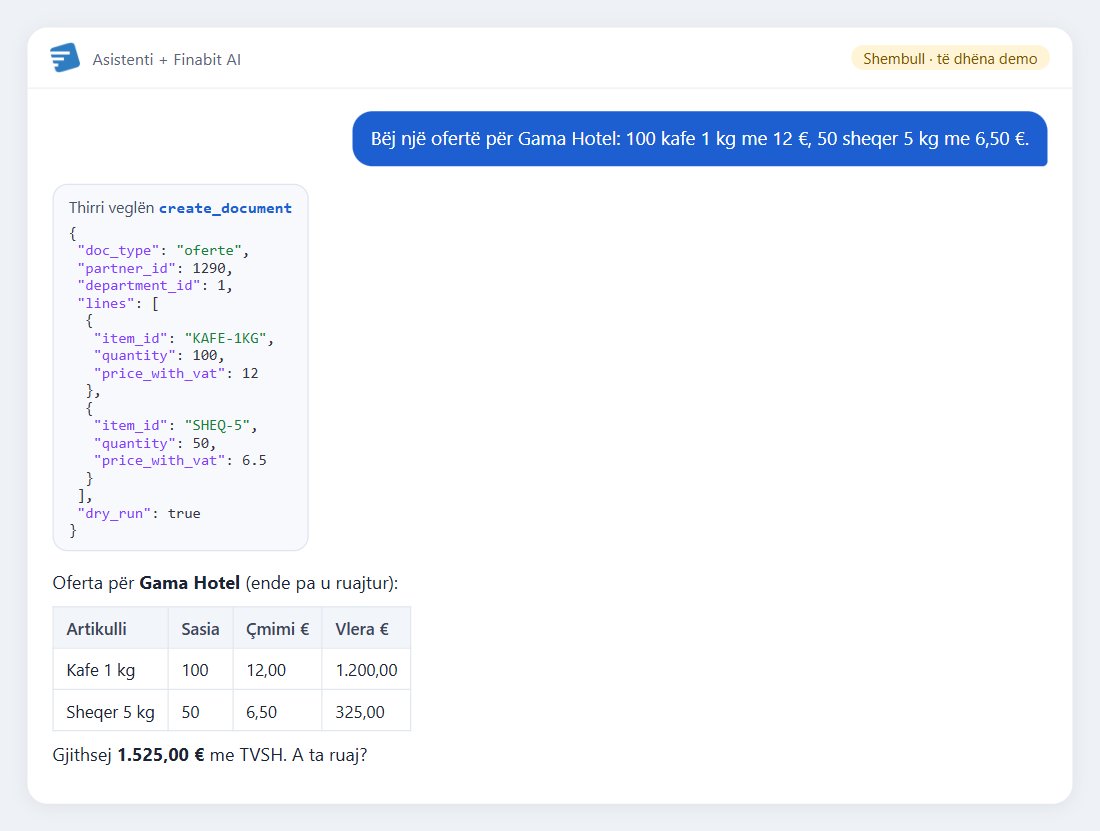
Task: Click the quantity cell '50' in table
Action: click(x=201, y=711)
